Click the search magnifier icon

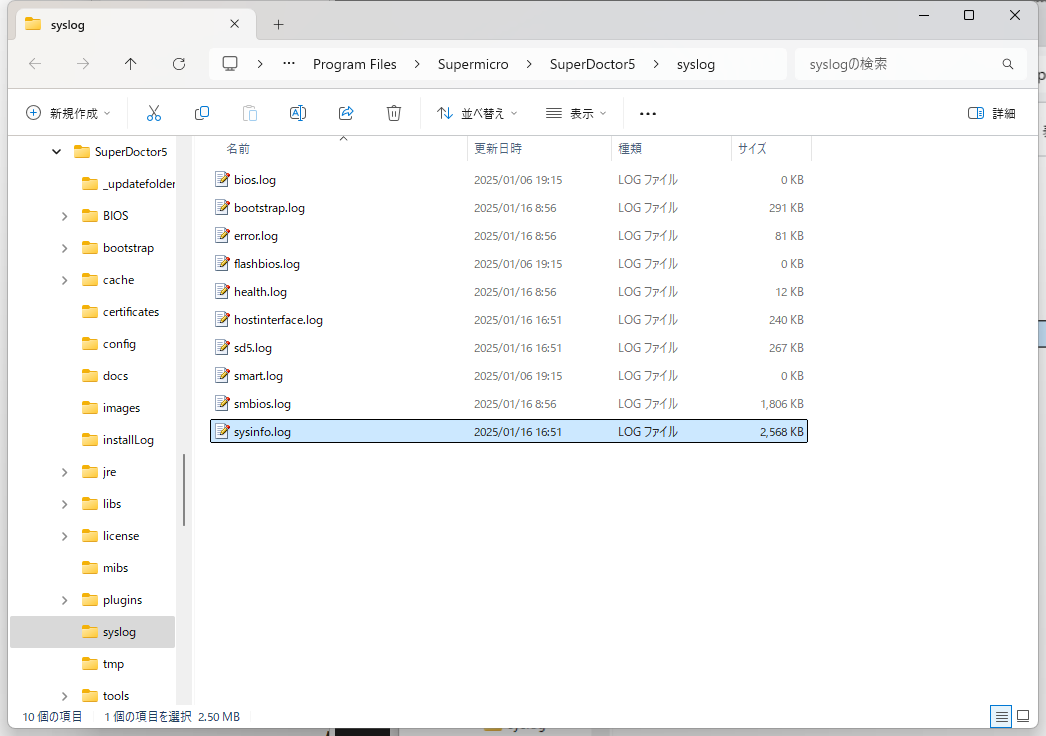click(1007, 64)
